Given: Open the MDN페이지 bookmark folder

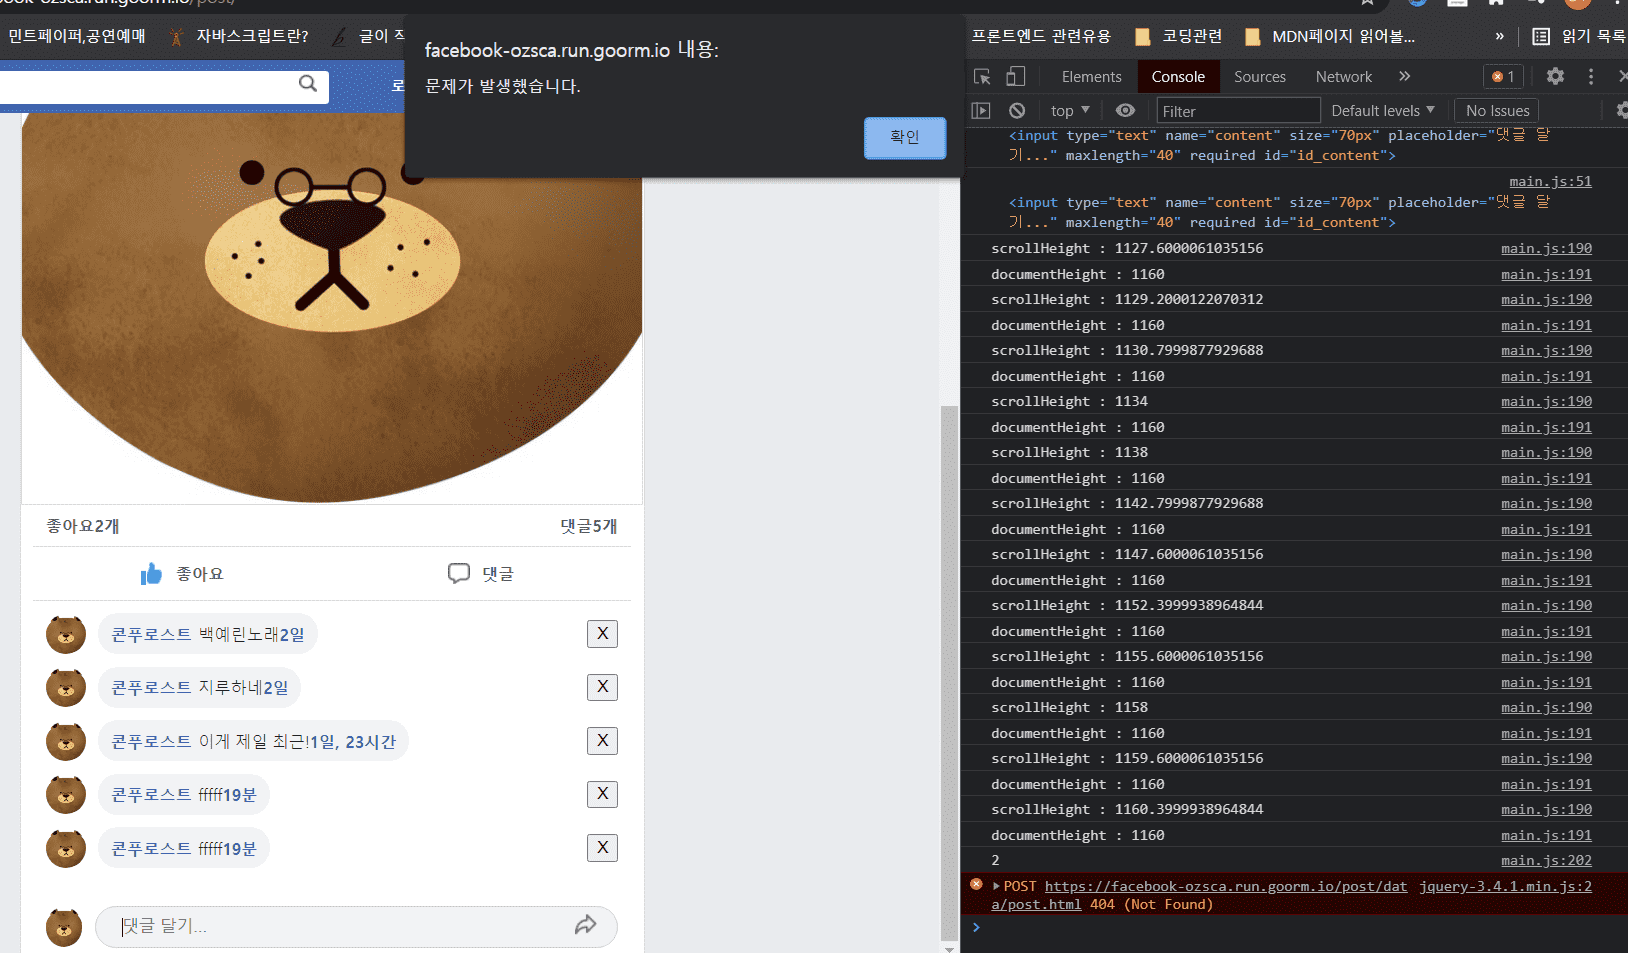Looking at the screenshot, I should [x=1330, y=37].
